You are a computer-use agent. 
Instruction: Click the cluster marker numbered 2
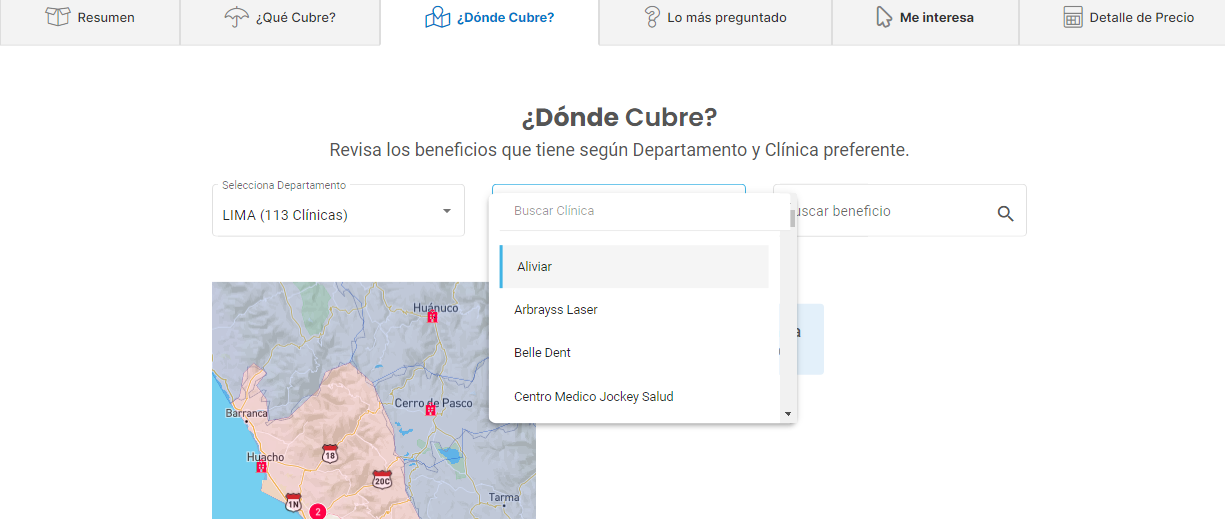point(318,511)
